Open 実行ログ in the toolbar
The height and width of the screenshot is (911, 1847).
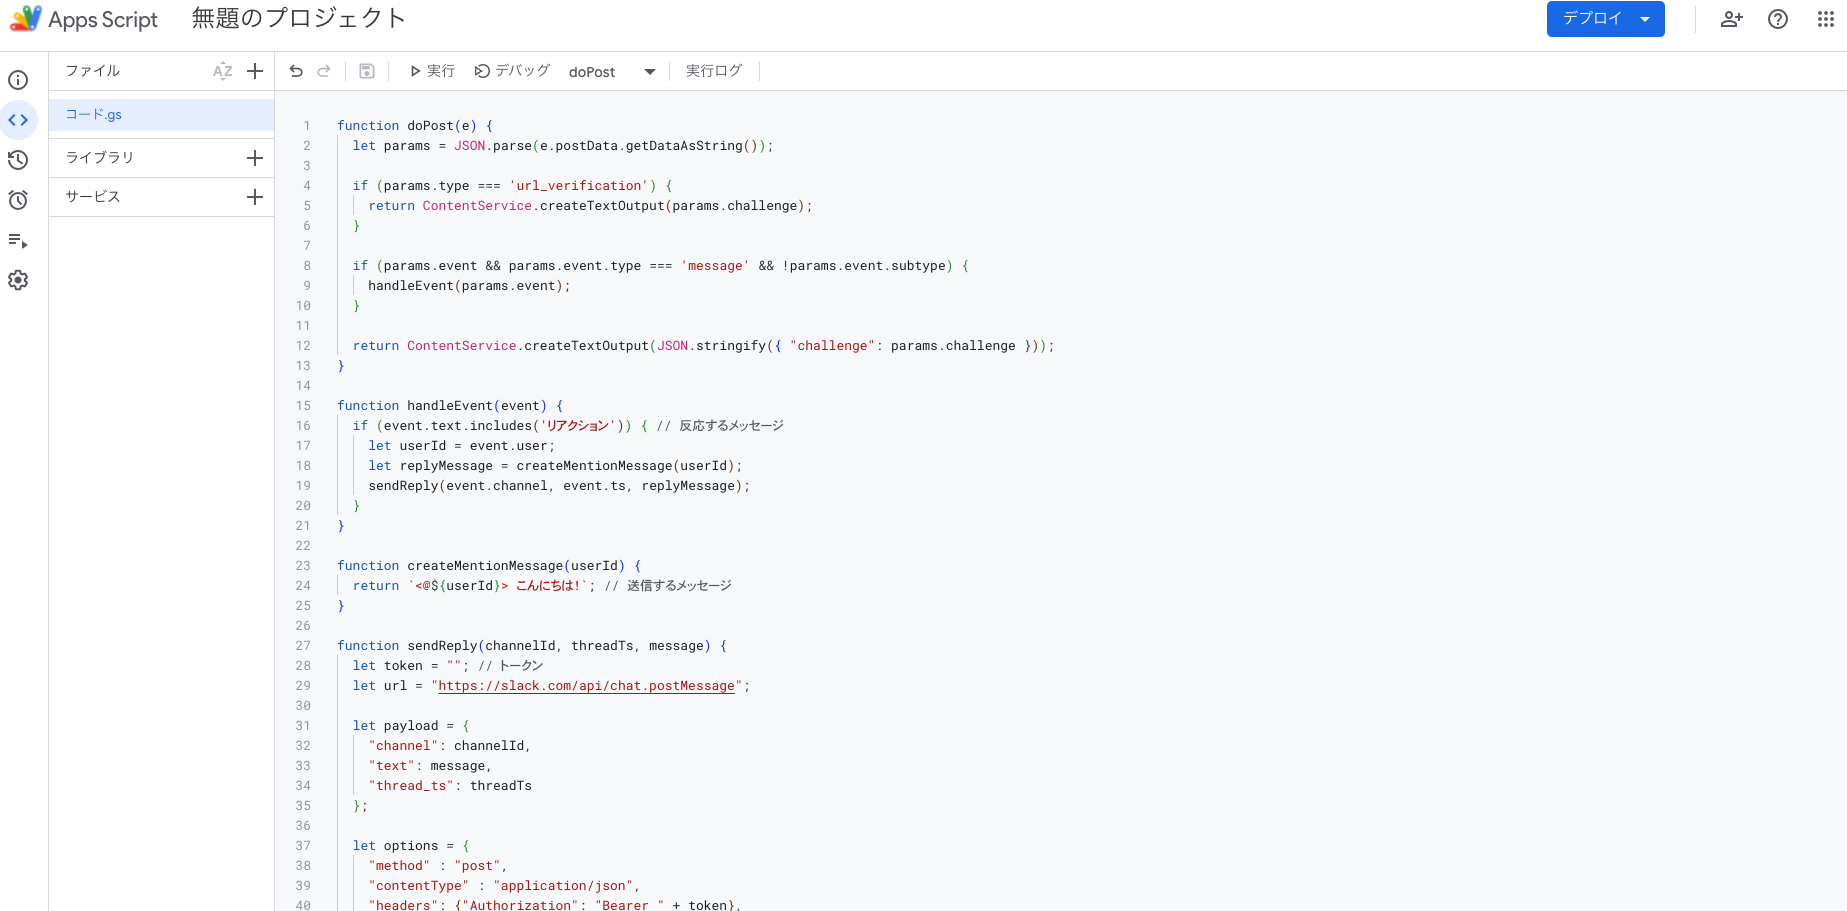(713, 70)
